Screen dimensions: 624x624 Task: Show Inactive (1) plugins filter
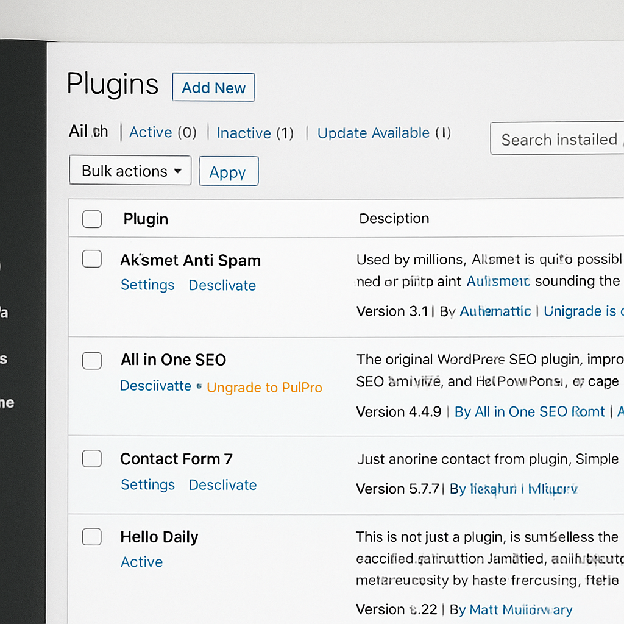(x=255, y=133)
